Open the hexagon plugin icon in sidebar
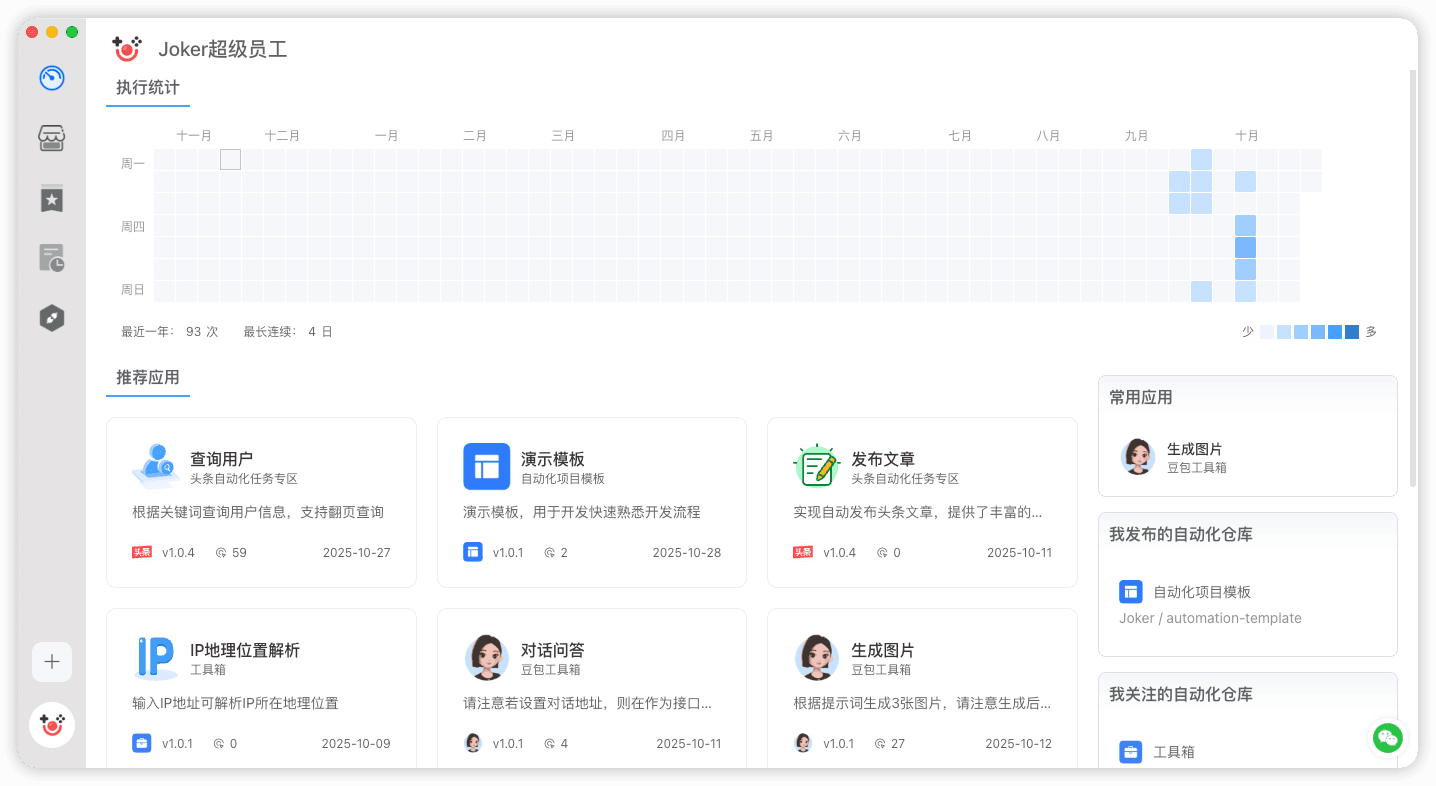Screen dimensions: 1436x786 (52, 318)
